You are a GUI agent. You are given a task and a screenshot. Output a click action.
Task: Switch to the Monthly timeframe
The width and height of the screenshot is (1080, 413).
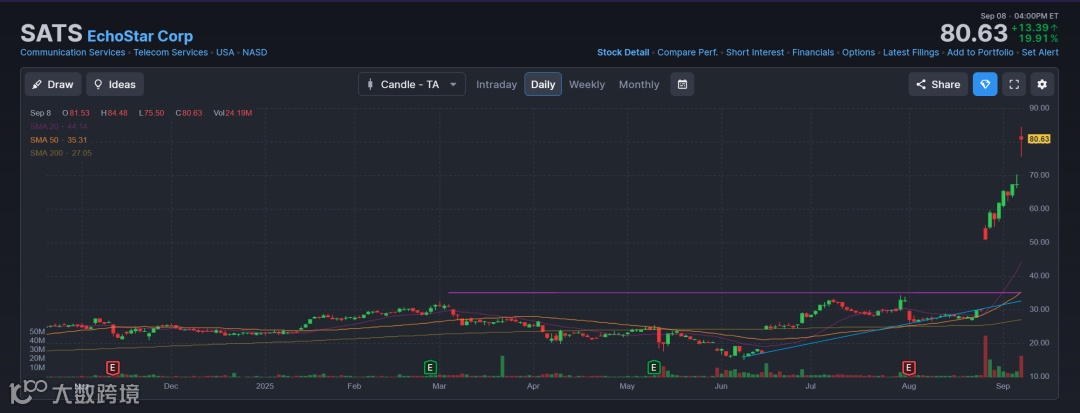[638, 84]
